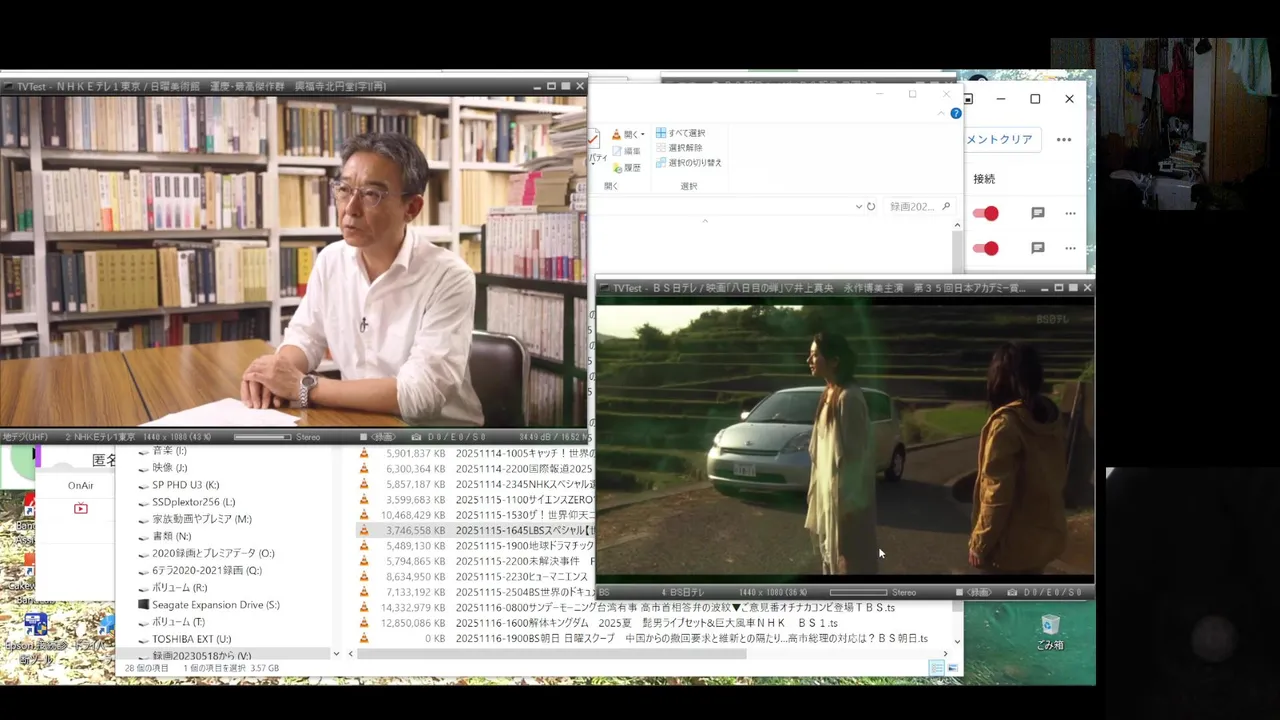Click 地デジ(UHF) tuner label in NHK TVTest
Image resolution: width=1280 pixels, height=720 pixels.
pos(25,437)
